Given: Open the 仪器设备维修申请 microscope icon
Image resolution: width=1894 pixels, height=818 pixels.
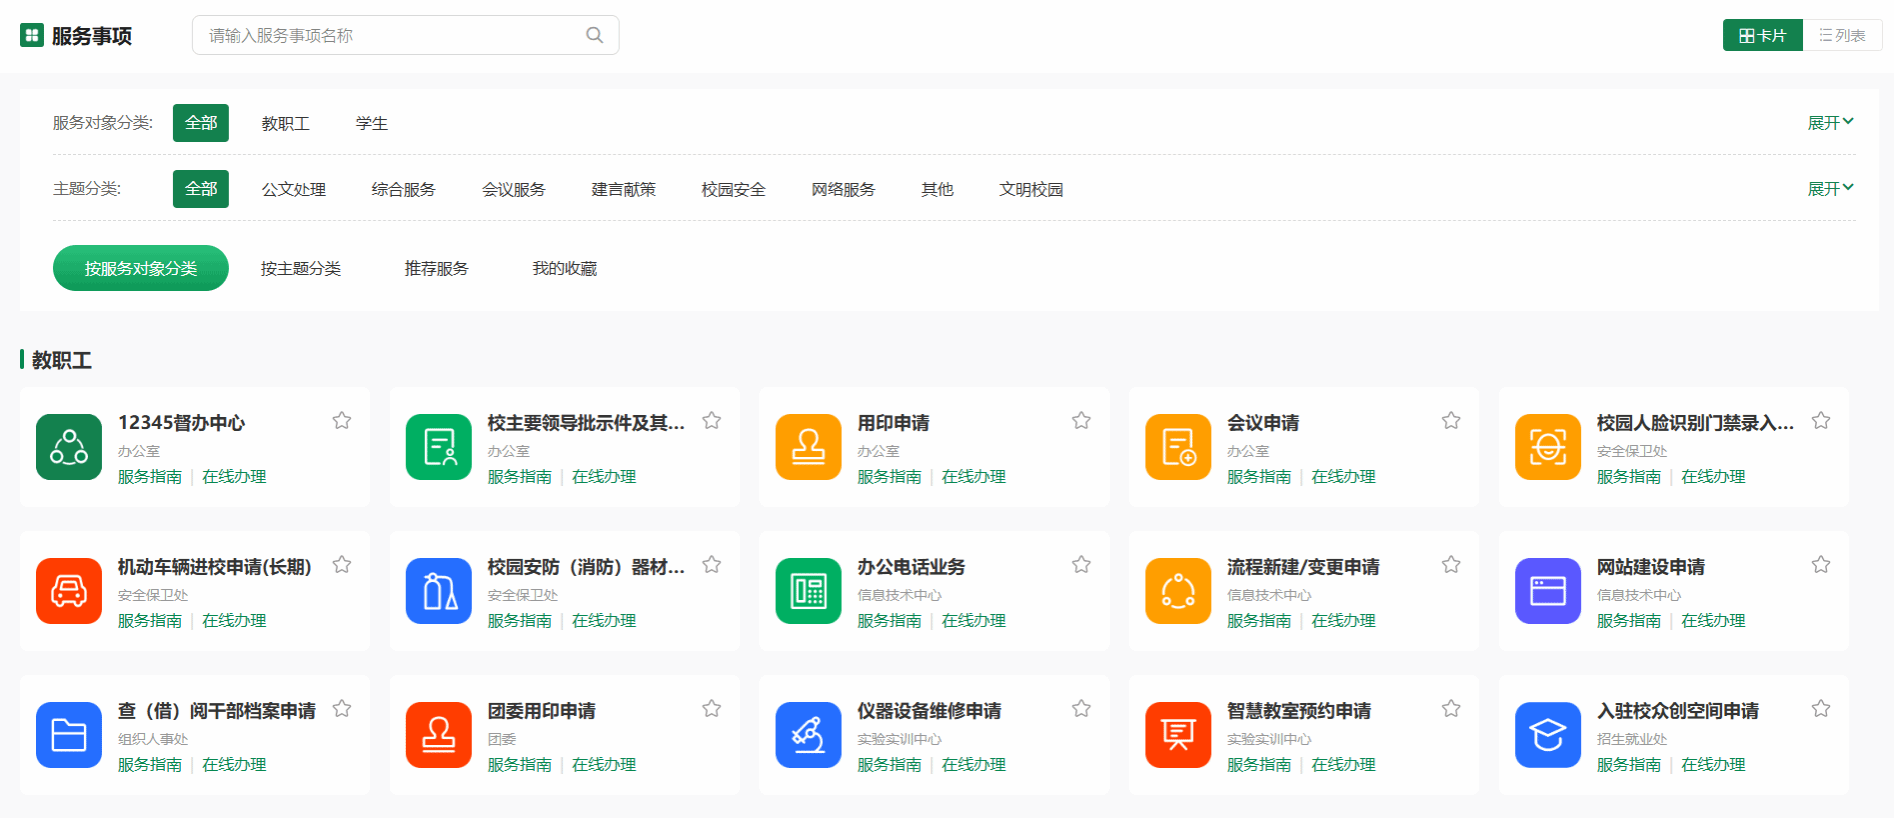Looking at the screenshot, I should 808,735.
